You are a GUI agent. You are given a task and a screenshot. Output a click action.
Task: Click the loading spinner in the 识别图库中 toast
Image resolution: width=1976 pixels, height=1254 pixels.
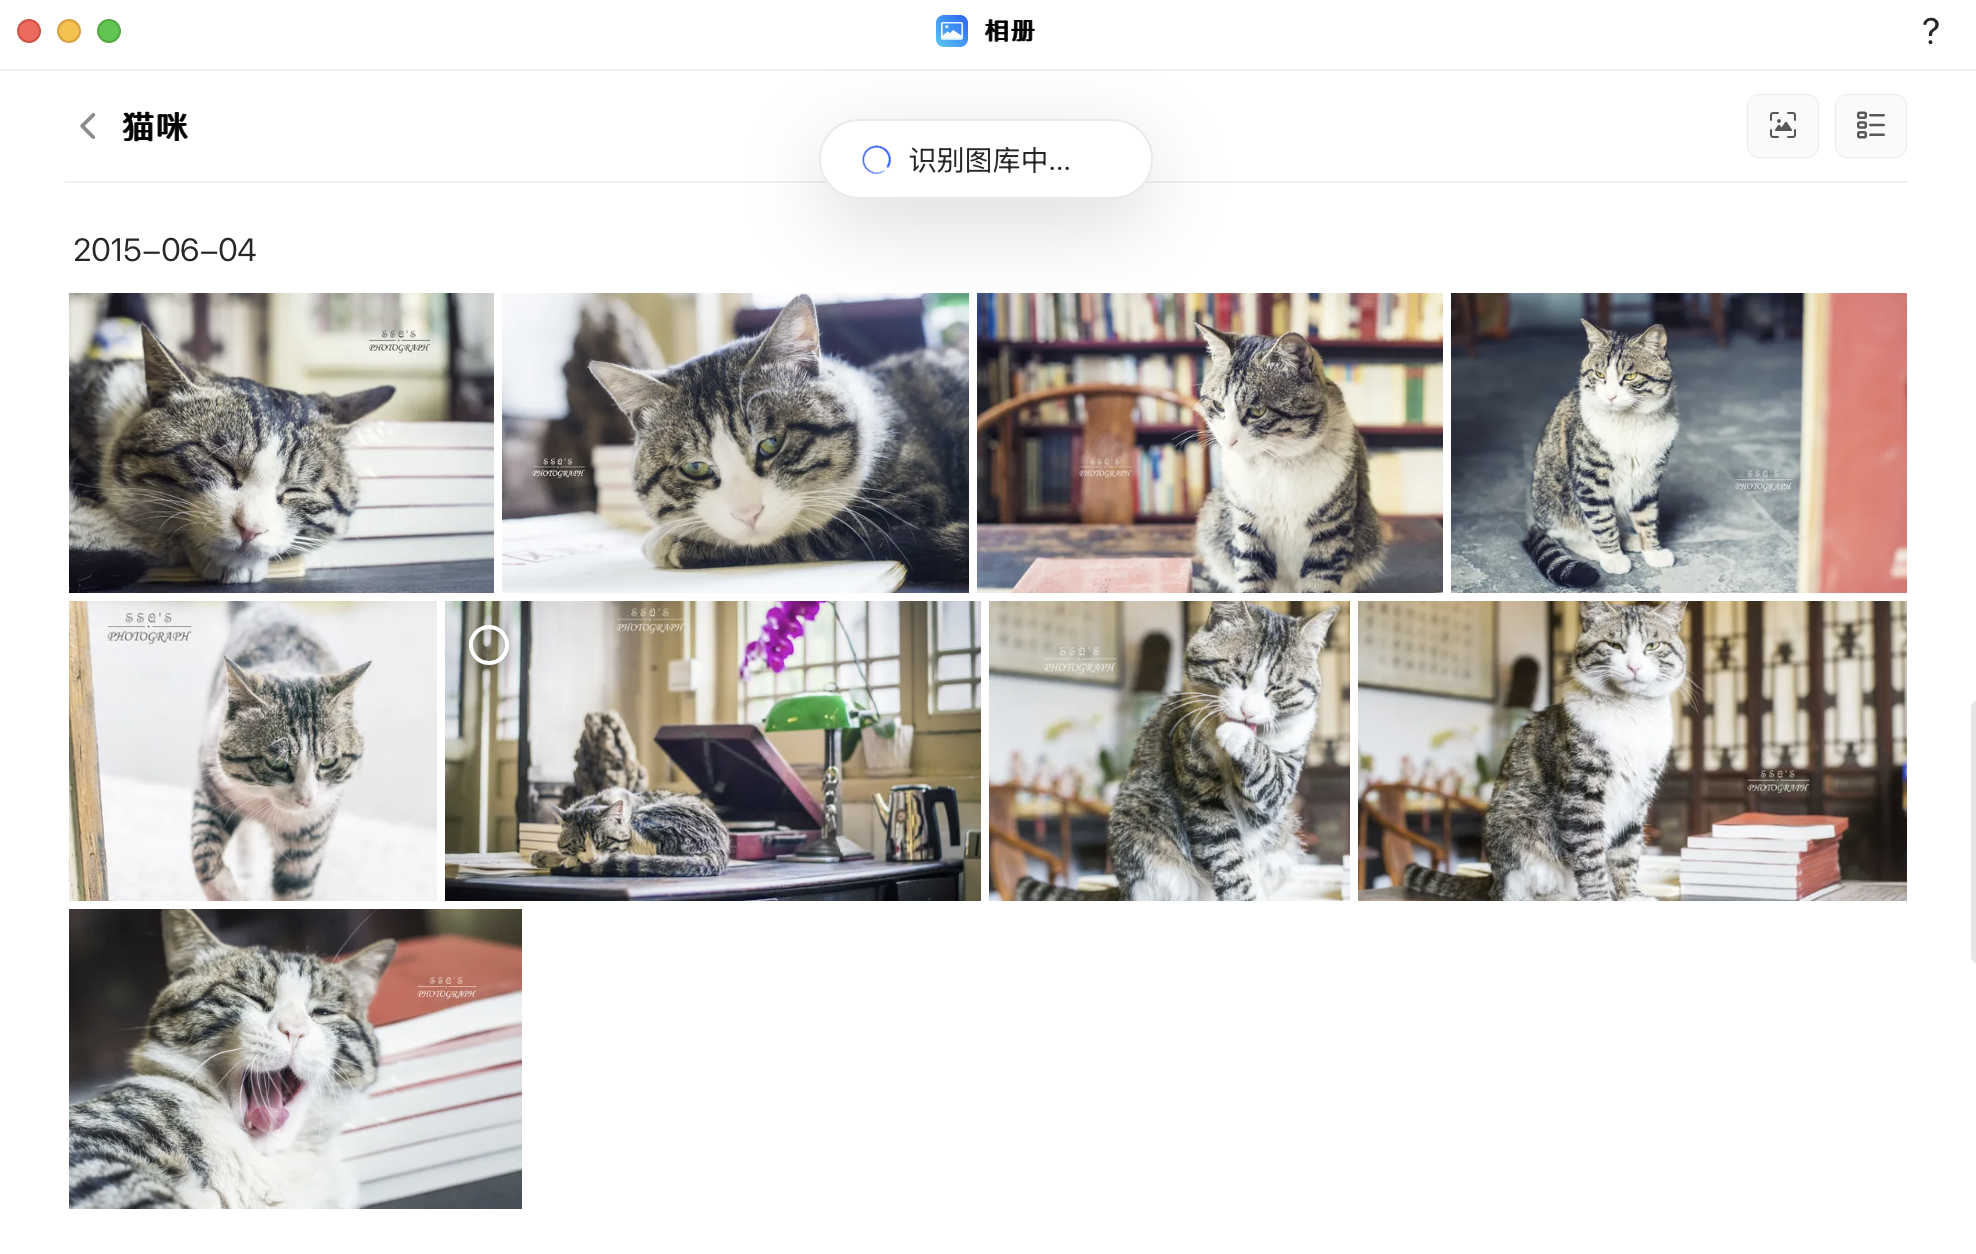click(x=876, y=160)
